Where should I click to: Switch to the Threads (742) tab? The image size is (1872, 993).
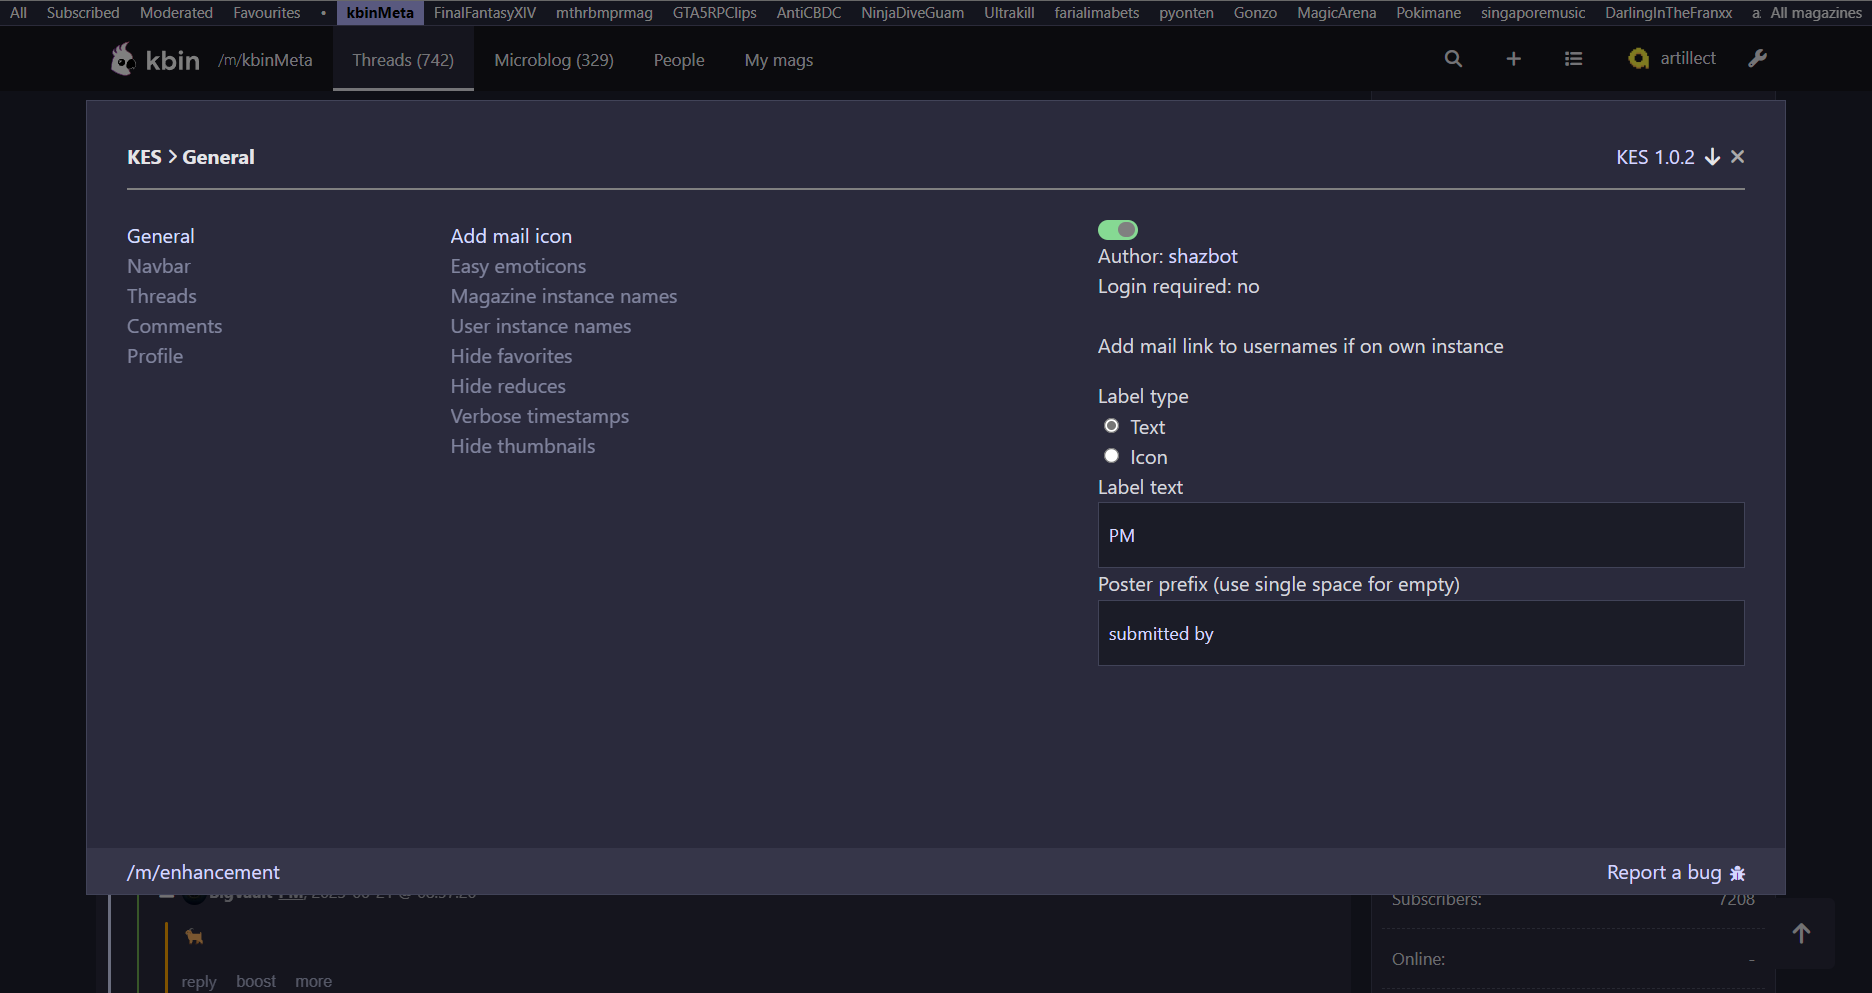coord(403,60)
